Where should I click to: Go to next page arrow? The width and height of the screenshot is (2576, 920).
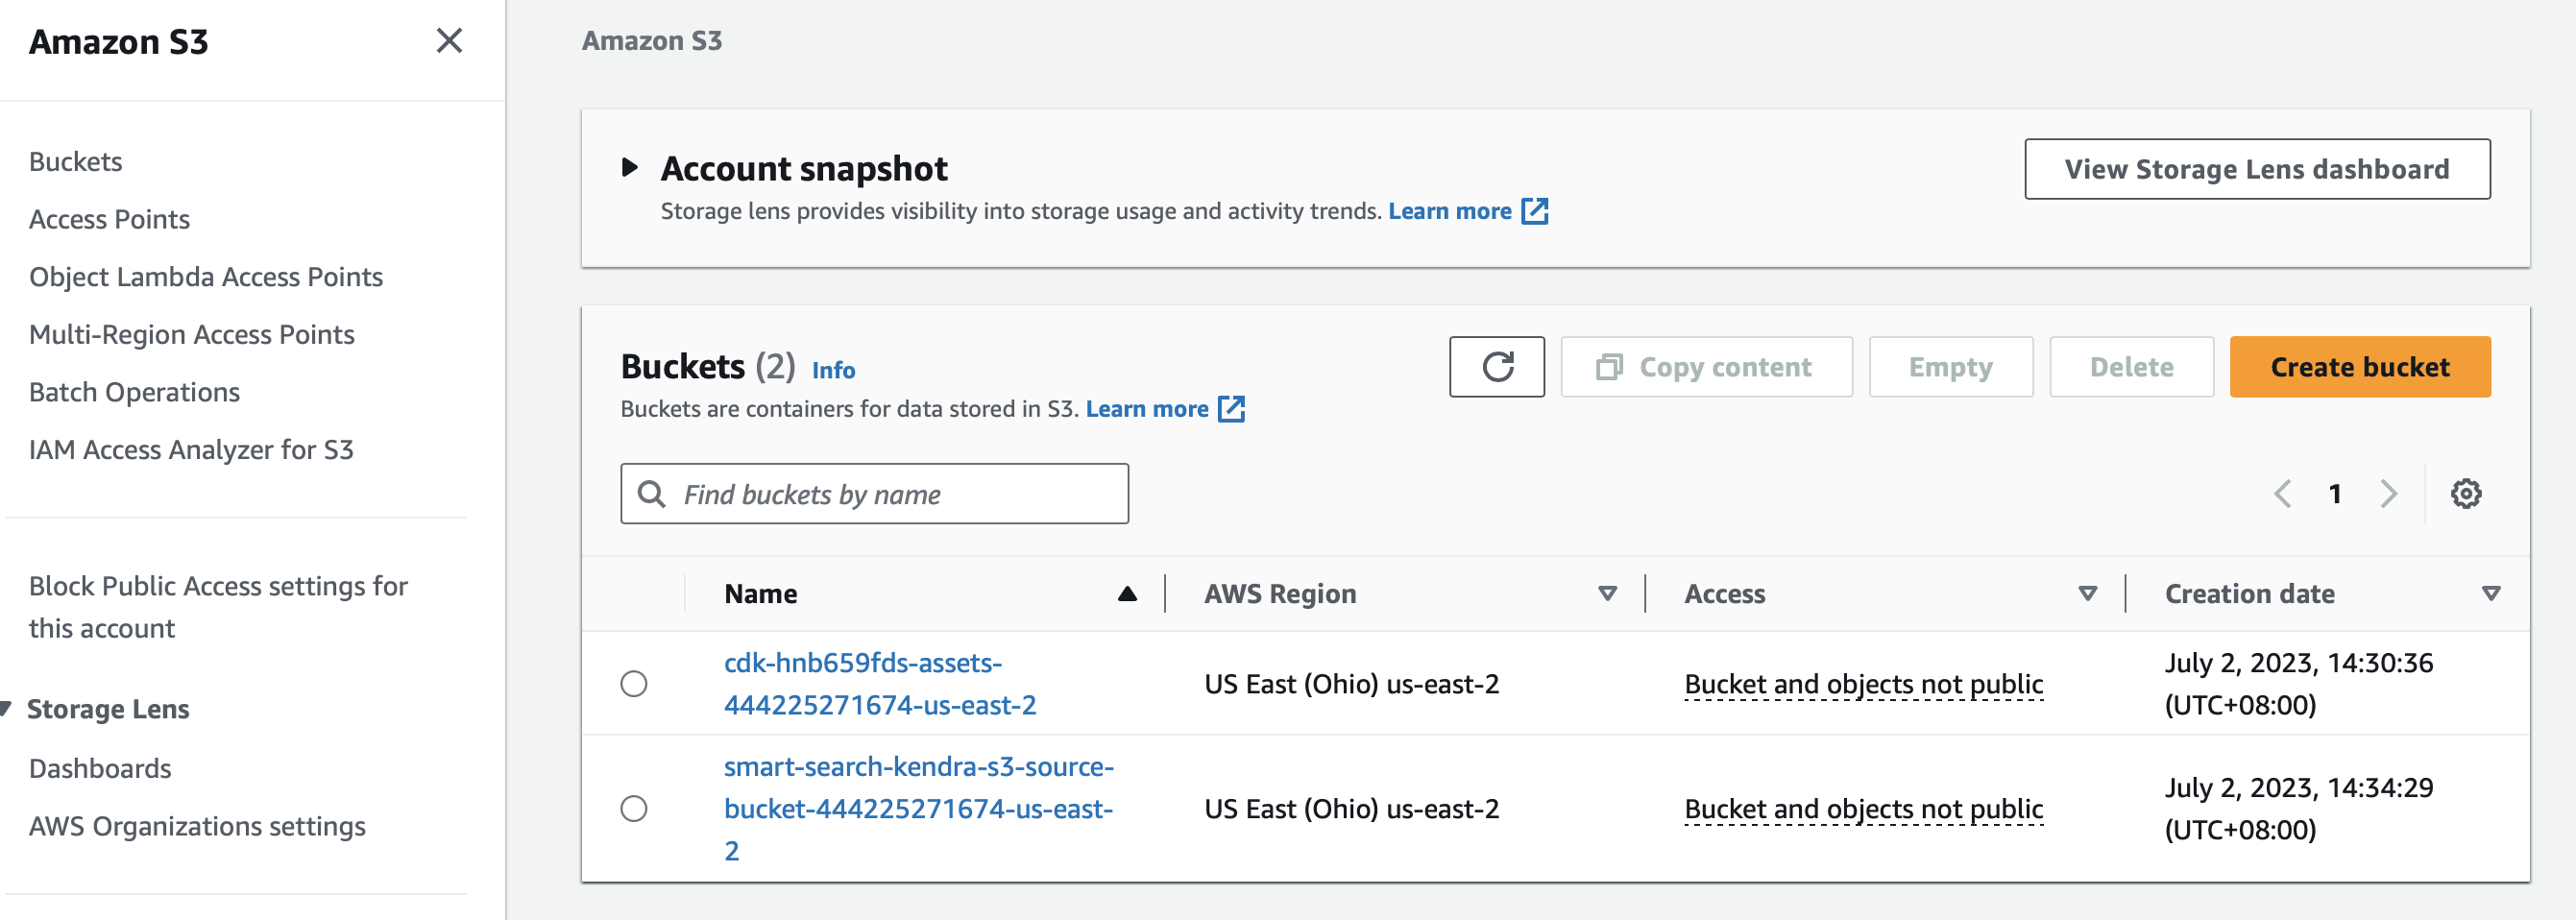(2388, 494)
